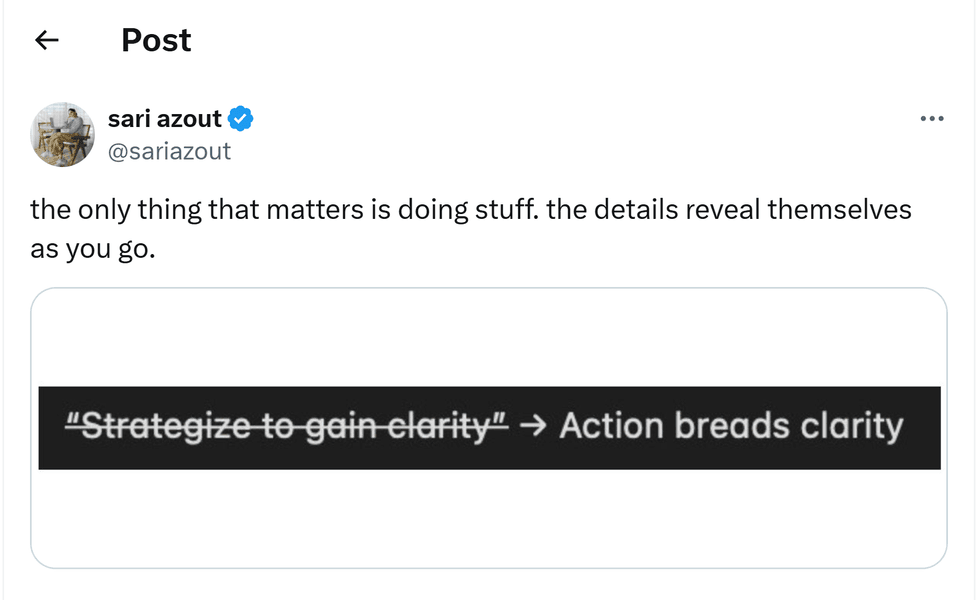Viewport: 979px width, 600px height.
Task: Click the "Action breads clarity" text
Action: coord(731,427)
